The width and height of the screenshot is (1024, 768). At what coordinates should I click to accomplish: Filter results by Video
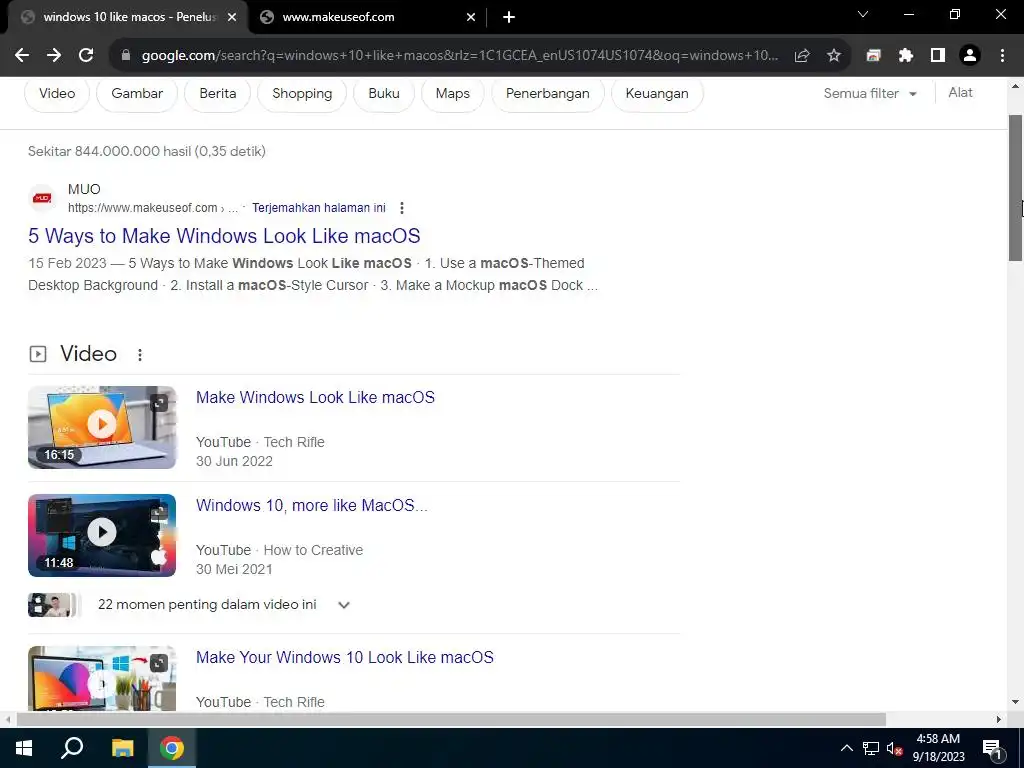(x=57, y=93)
